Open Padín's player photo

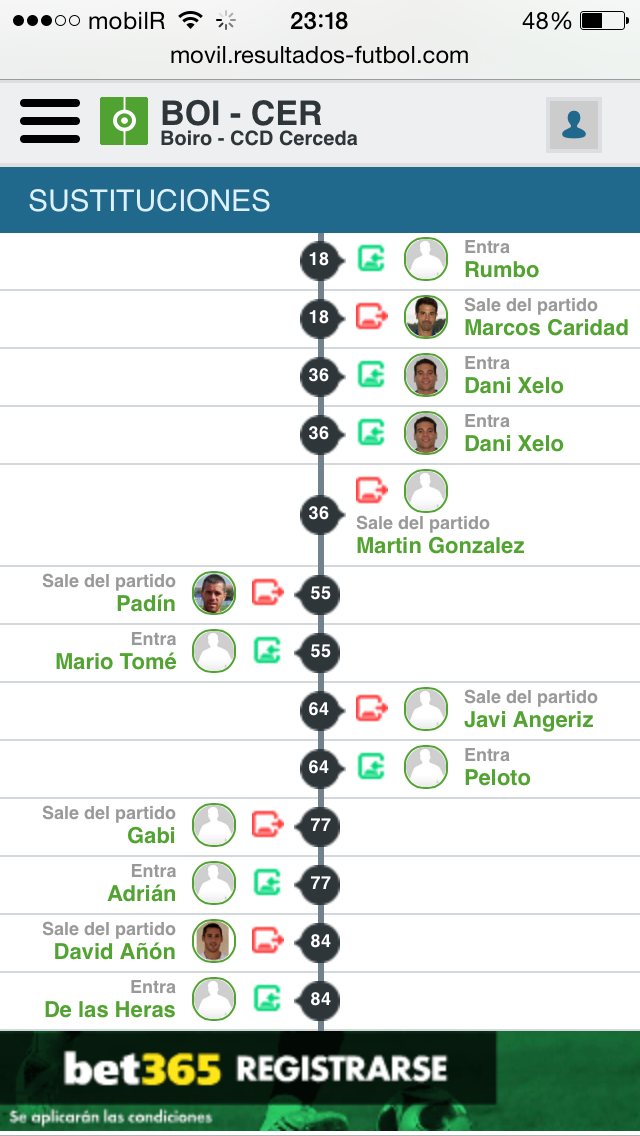[x=214, y=593]
